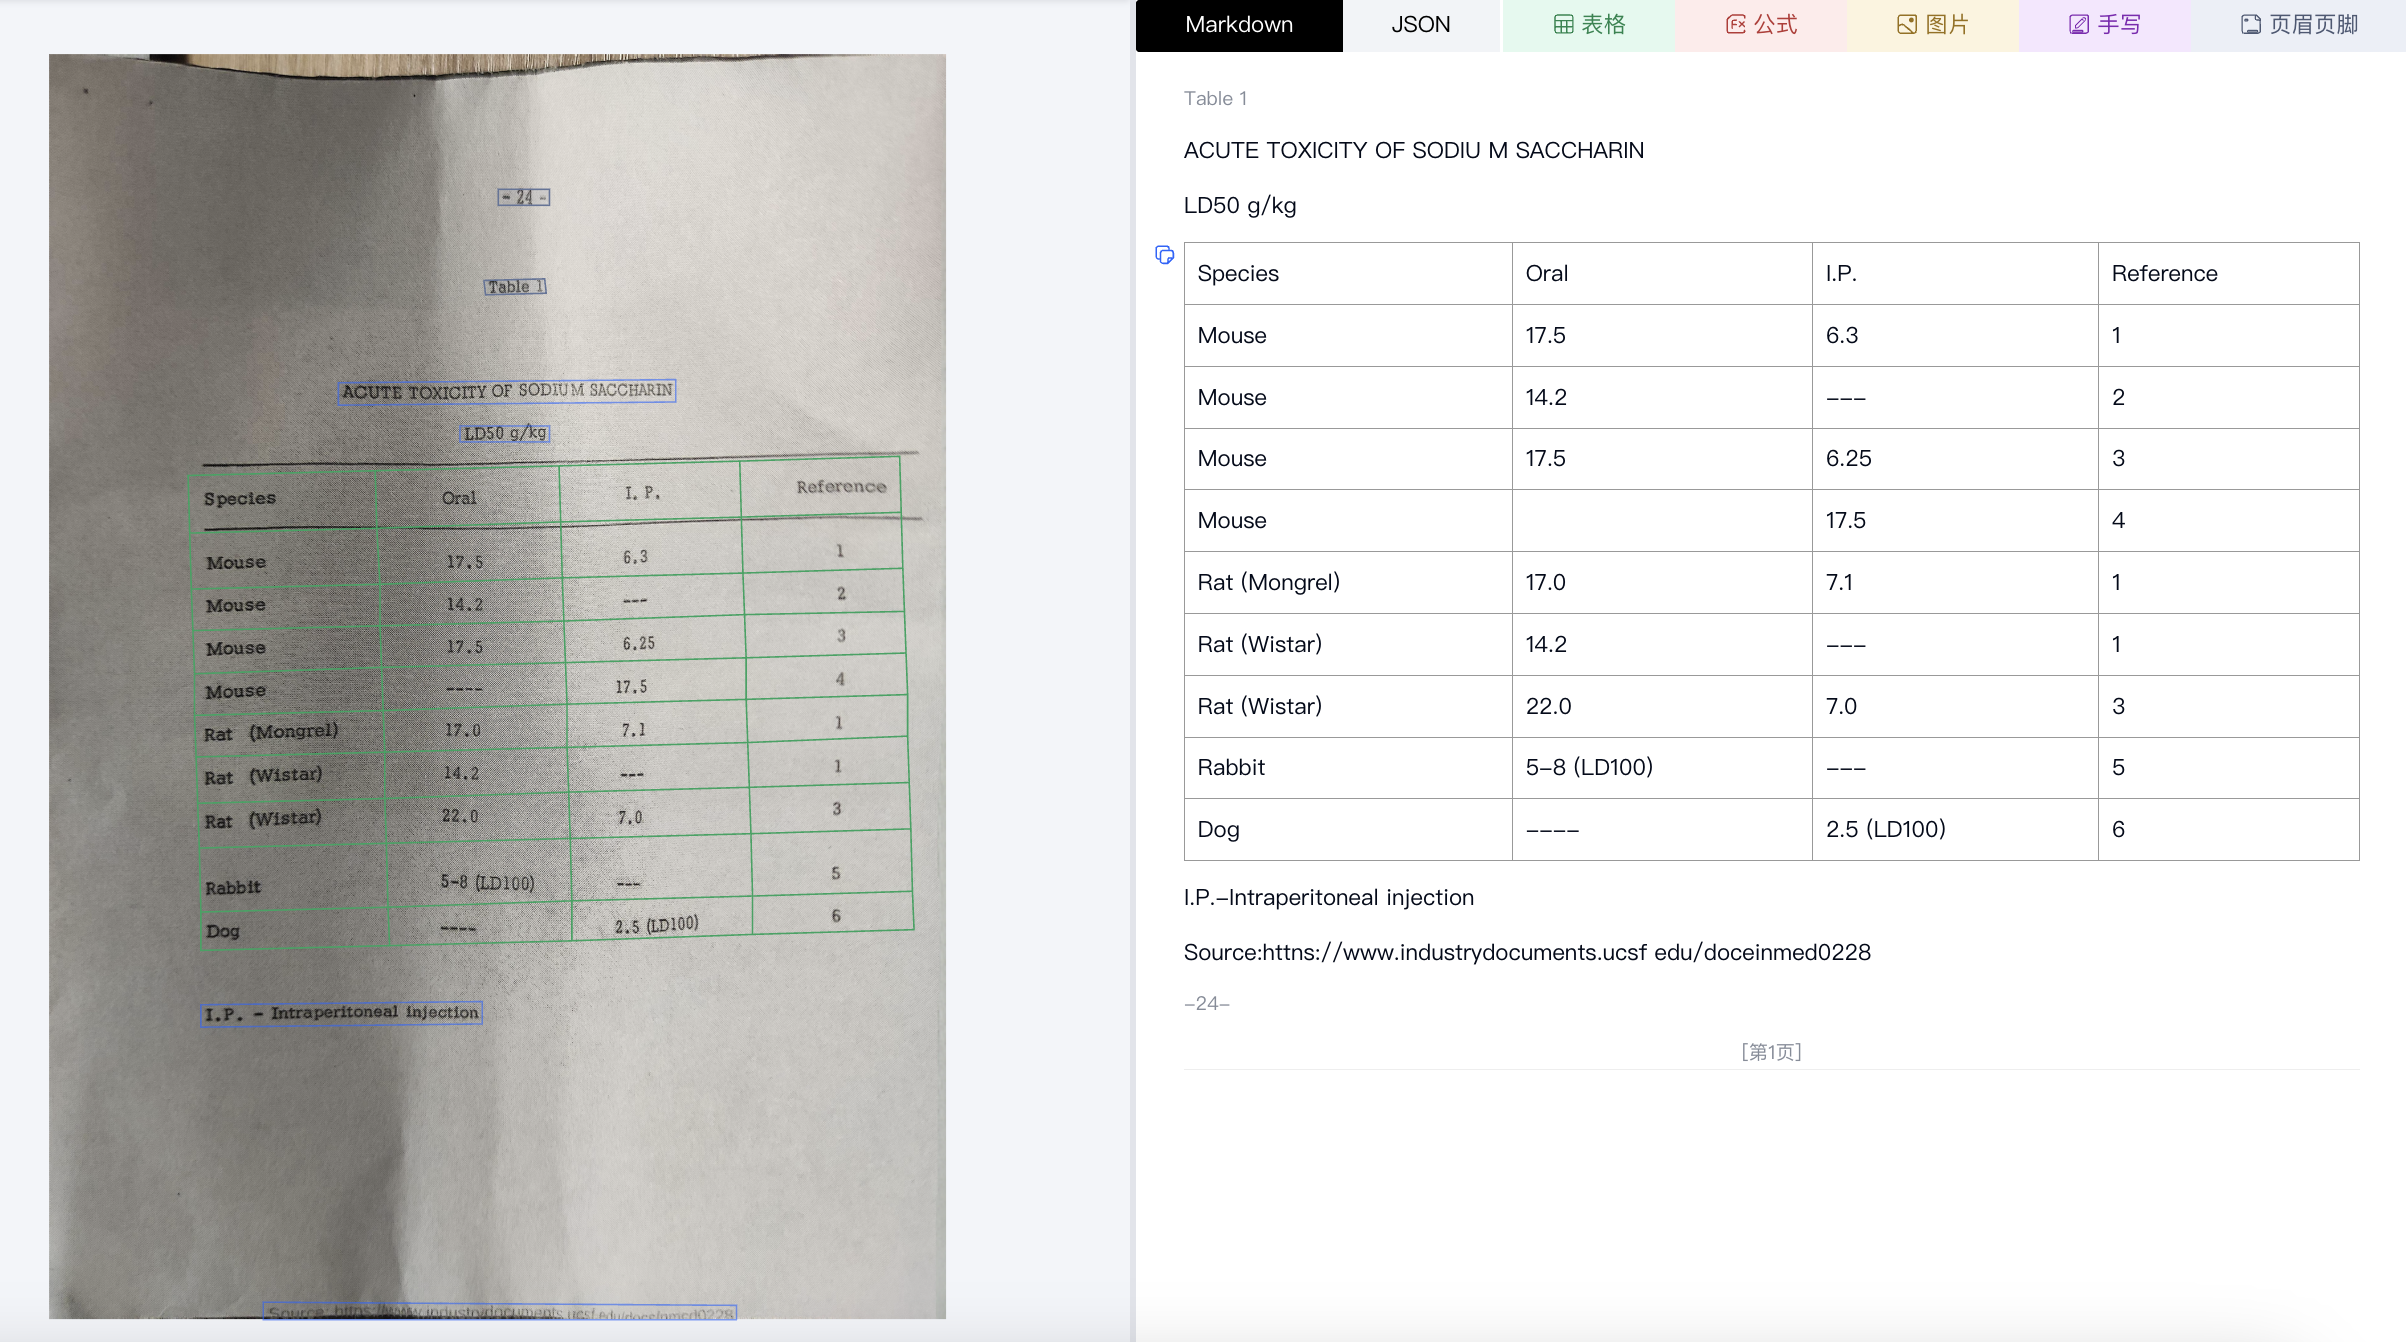Click the Source URL box at page bottom
This screenshot has height=1342, width=2406.
pyautogui.click(x=500, y=1312)
